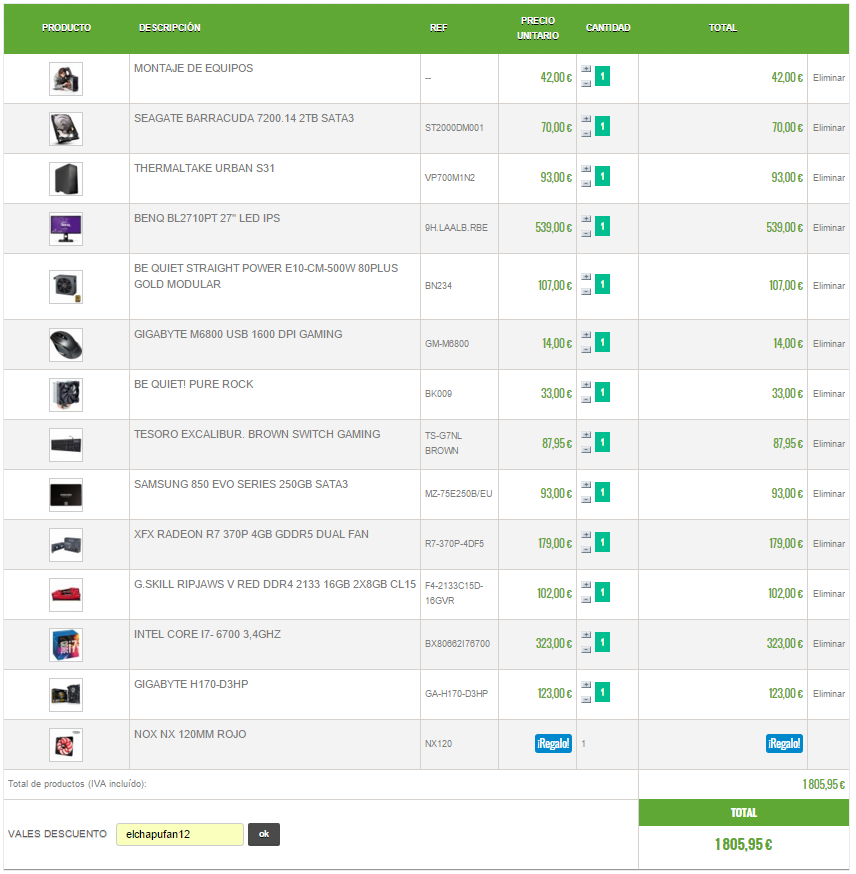Viewport: 856px width, 874px height.
Task: Remove Gigabyte M6800 mouse from cart
Action: coord(829,344)
